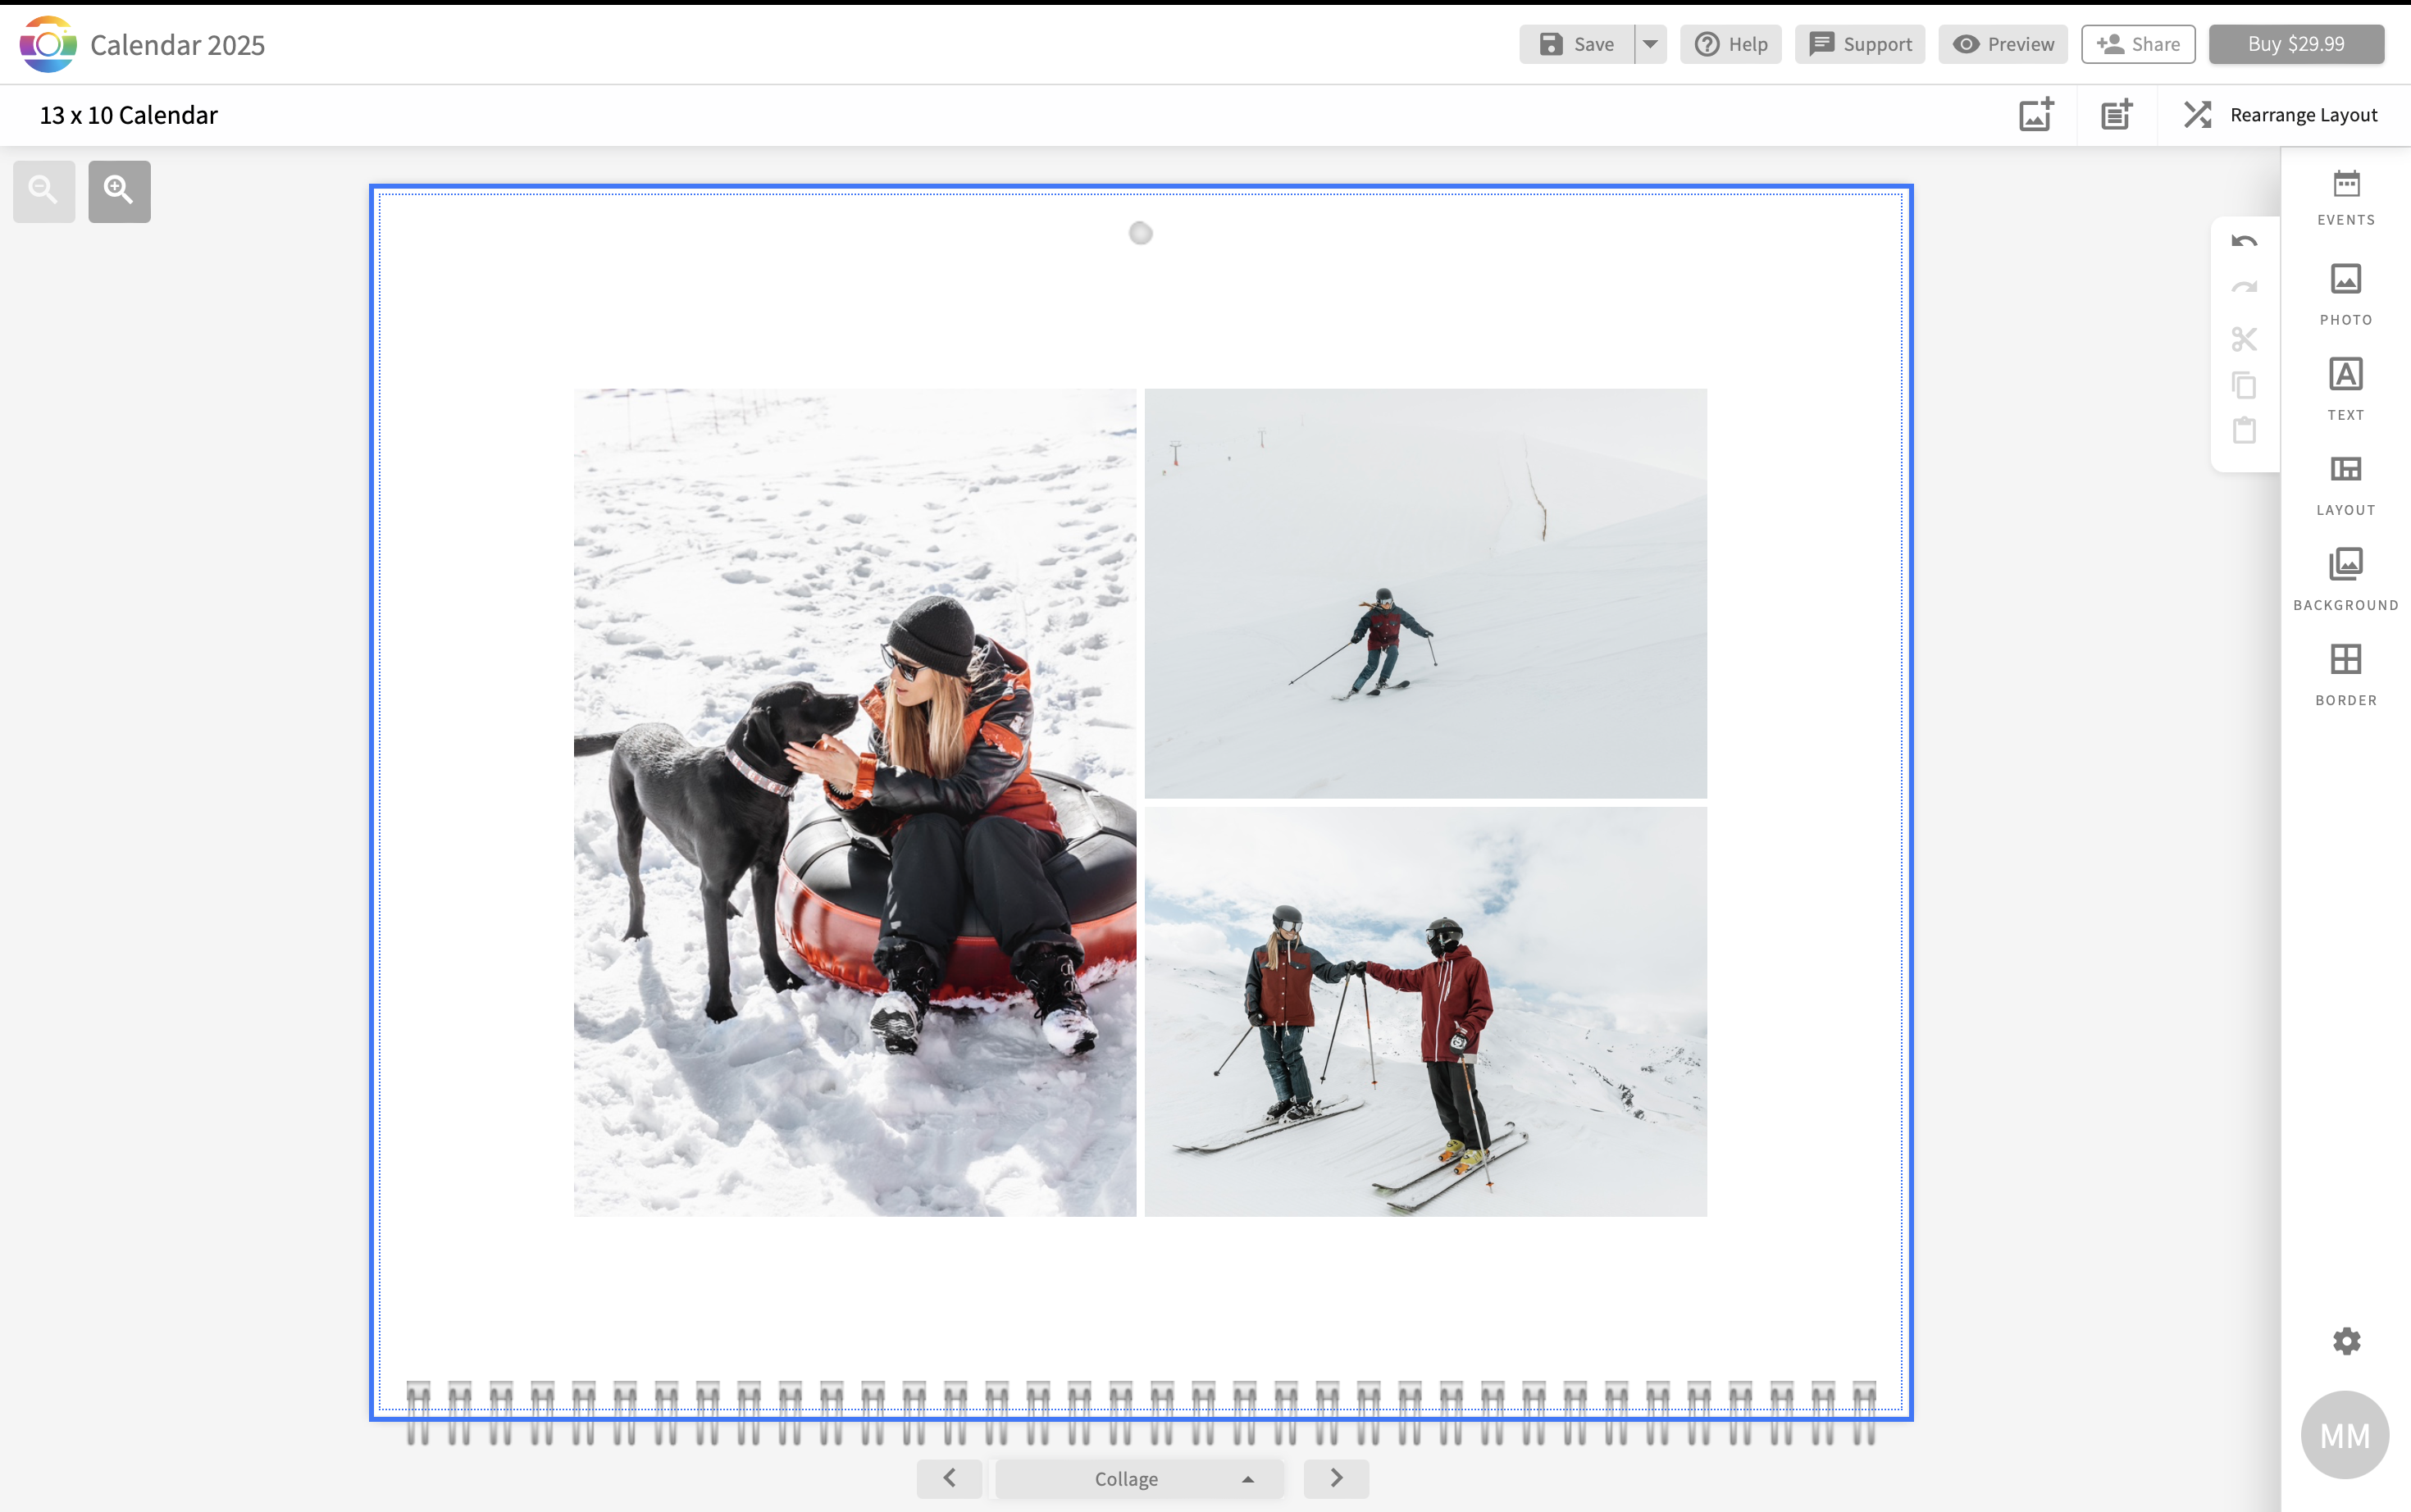Zoom out with the magnifier minus
The height and width of the screenshot is (1512, 2411).
coord(44,191)
